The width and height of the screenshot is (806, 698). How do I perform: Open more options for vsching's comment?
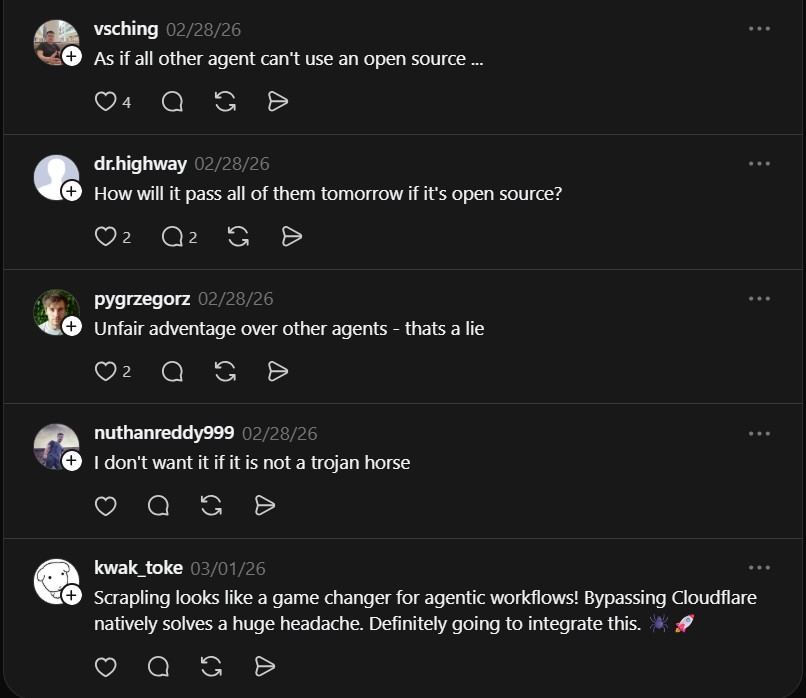[x=759, y=29]
